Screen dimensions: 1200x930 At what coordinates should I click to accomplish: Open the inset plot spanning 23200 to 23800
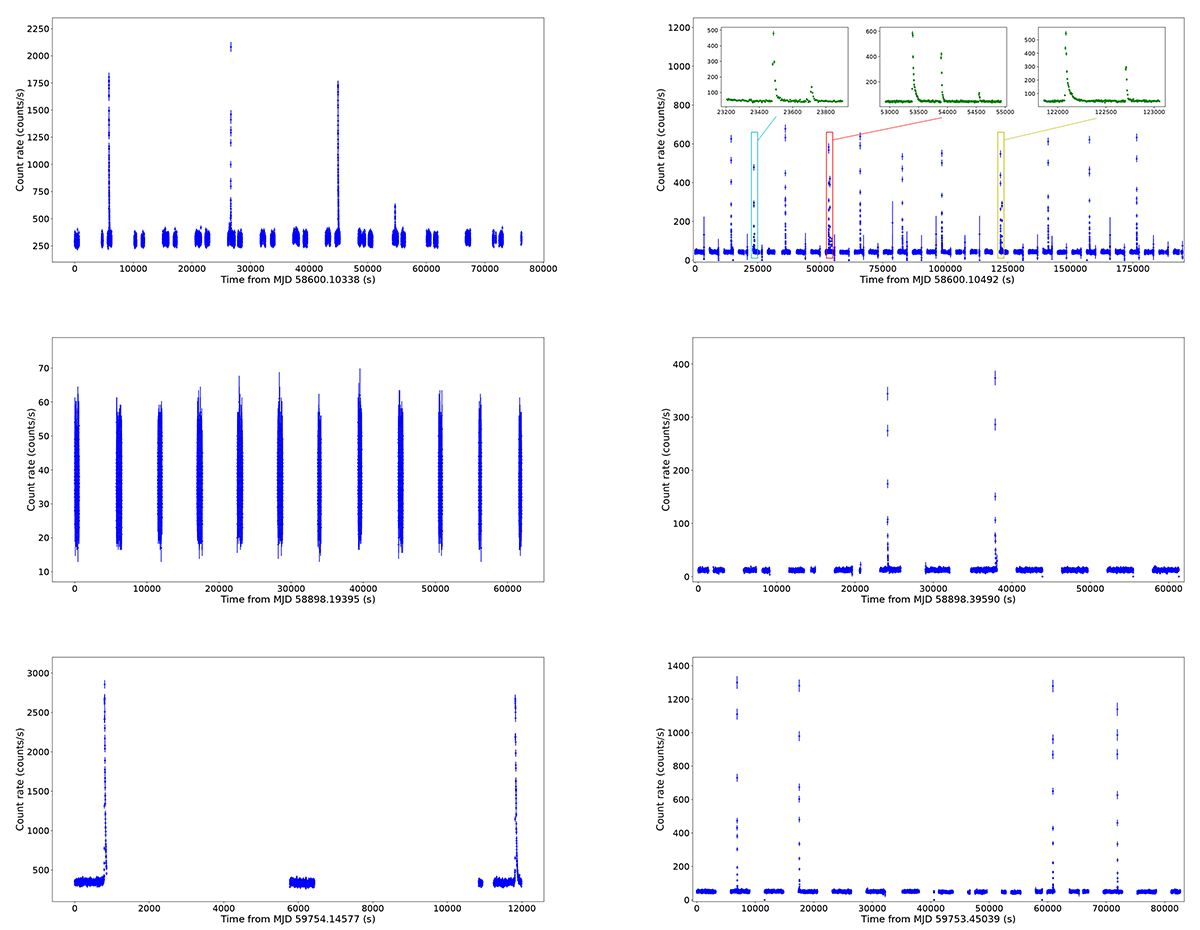(x=784, y=66)
